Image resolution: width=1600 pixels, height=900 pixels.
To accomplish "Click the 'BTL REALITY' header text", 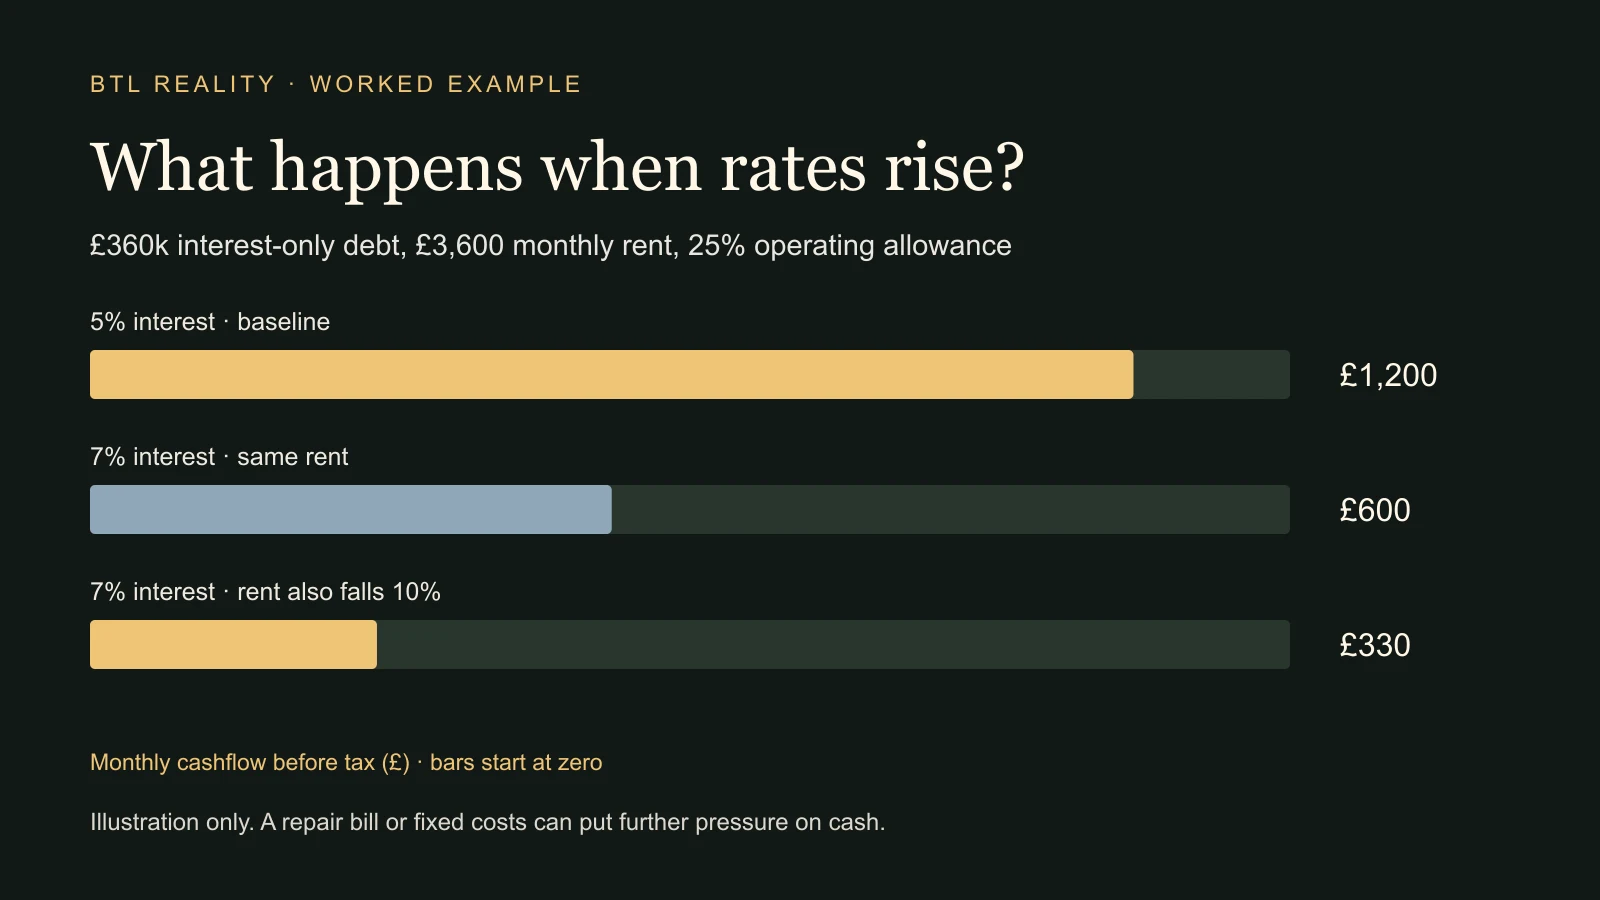I will point(182,84).
